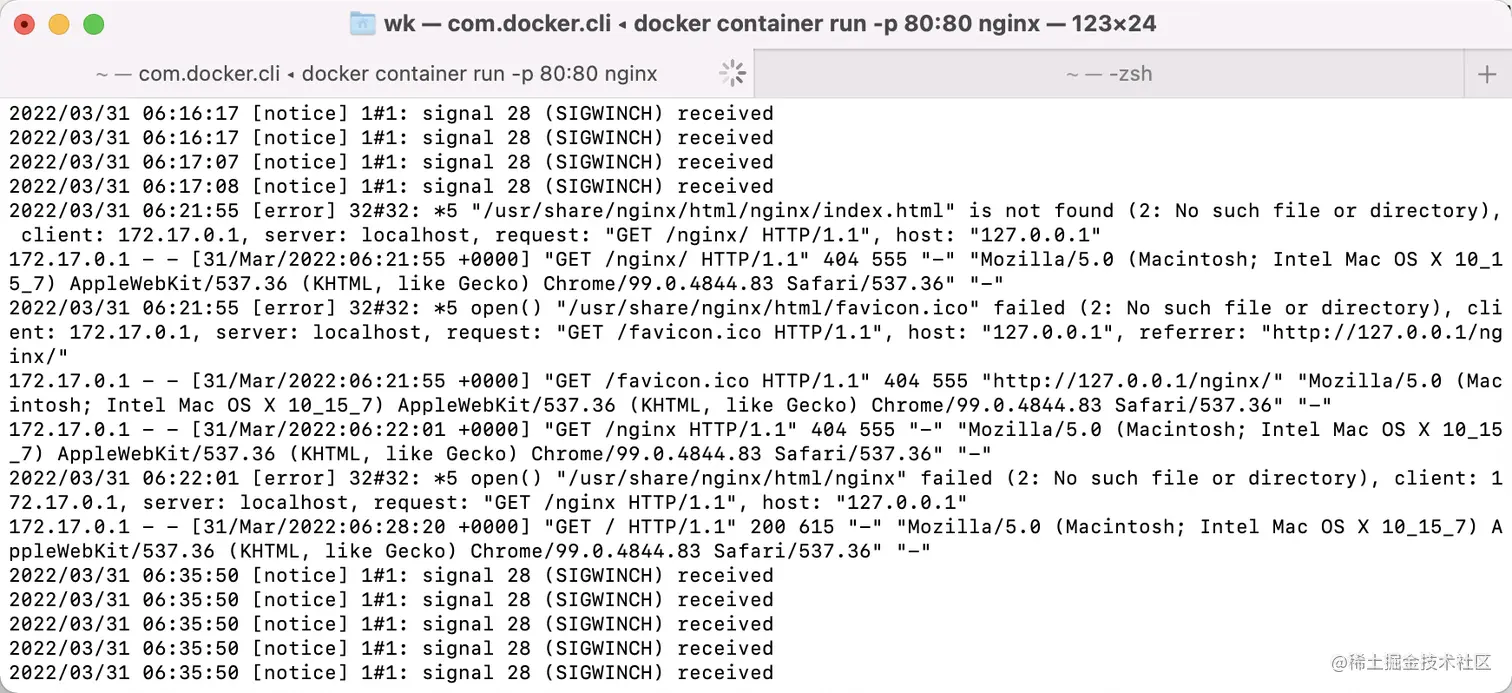Click the green full-screen window button

93,24
